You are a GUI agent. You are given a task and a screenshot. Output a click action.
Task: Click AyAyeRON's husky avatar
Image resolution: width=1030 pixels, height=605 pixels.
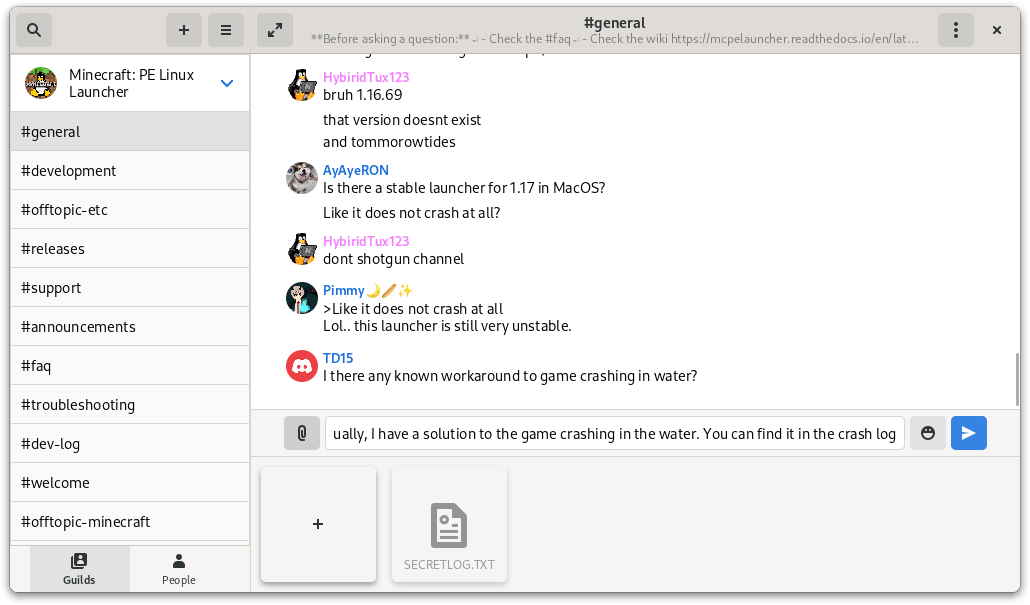(302, 178)
